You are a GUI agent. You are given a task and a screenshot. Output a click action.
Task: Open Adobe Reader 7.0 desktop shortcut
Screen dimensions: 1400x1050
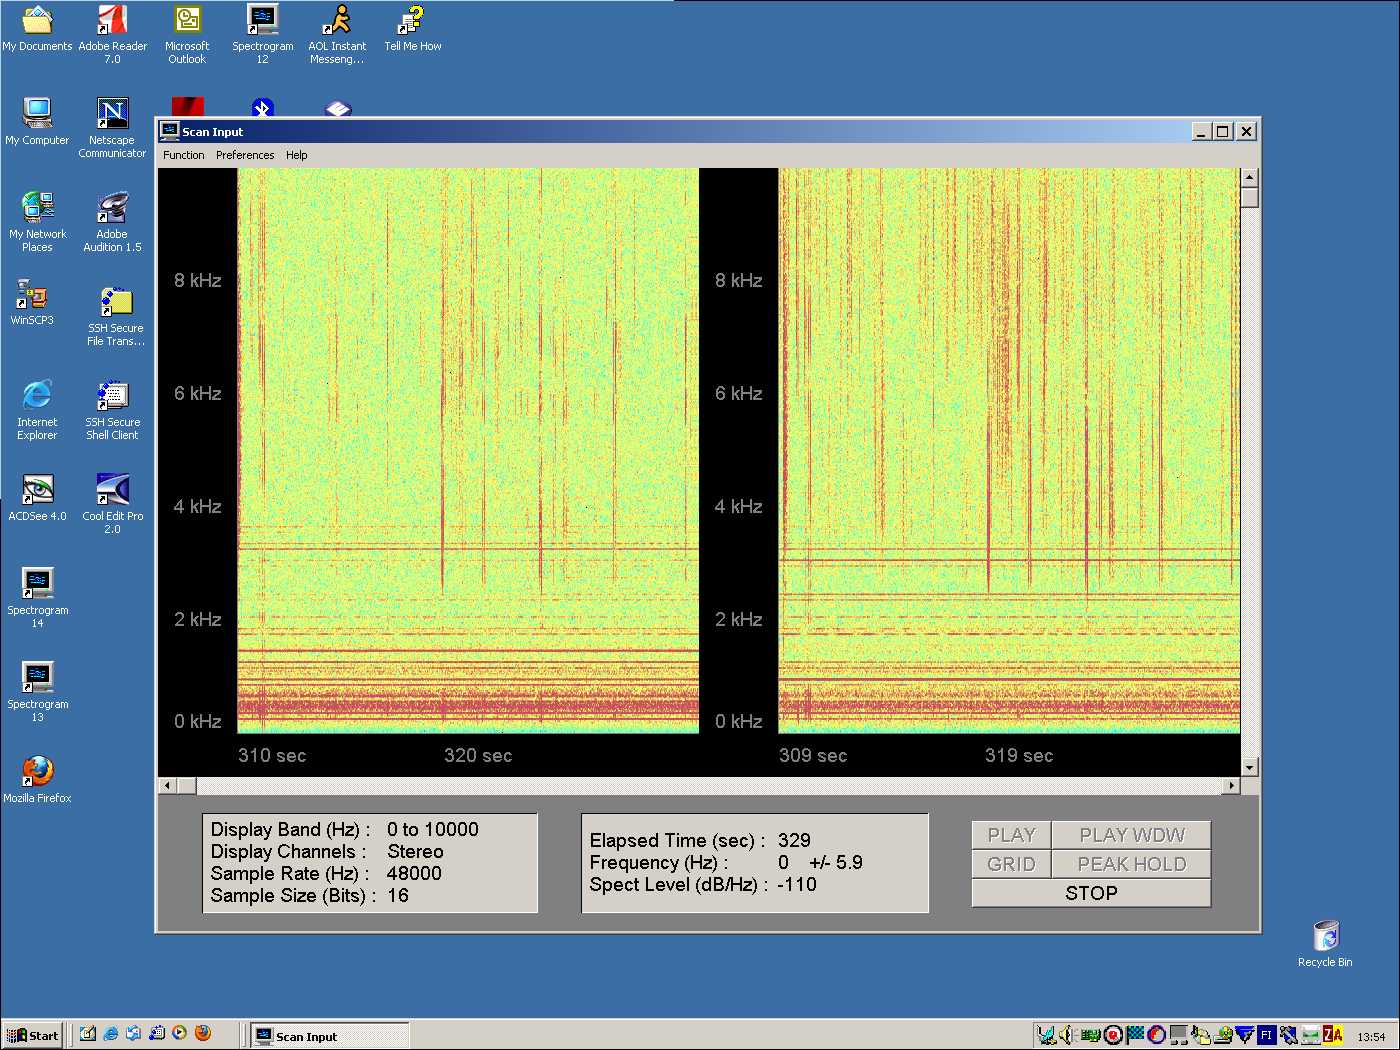(112, 34)
